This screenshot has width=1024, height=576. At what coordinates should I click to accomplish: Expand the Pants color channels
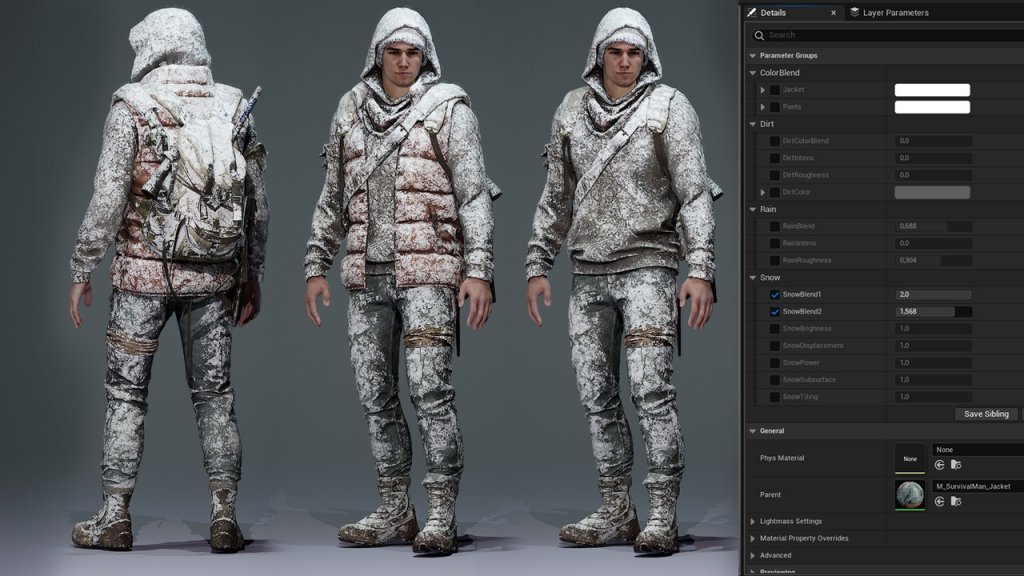pyautogui.click(x=763, y=107)
